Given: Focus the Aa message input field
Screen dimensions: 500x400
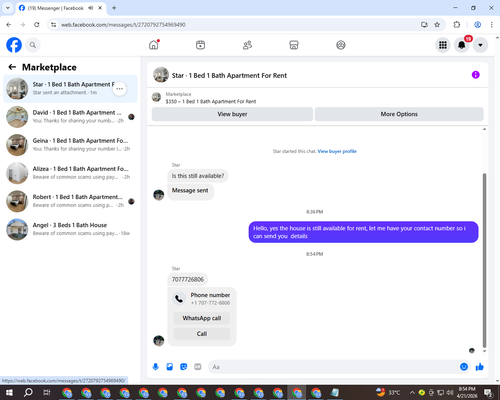Looking at the screenshot, I should click(x=333, y=367).
